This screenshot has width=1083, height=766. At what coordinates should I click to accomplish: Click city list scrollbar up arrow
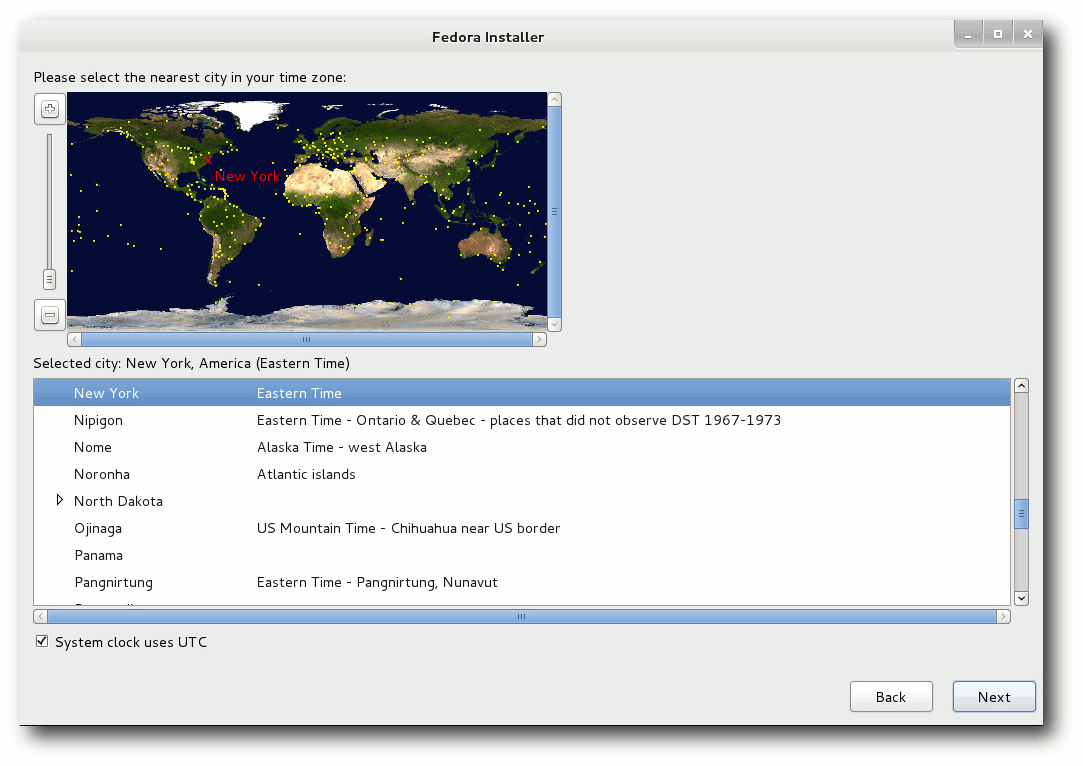pyautogui.click(x=1022, y=385)
